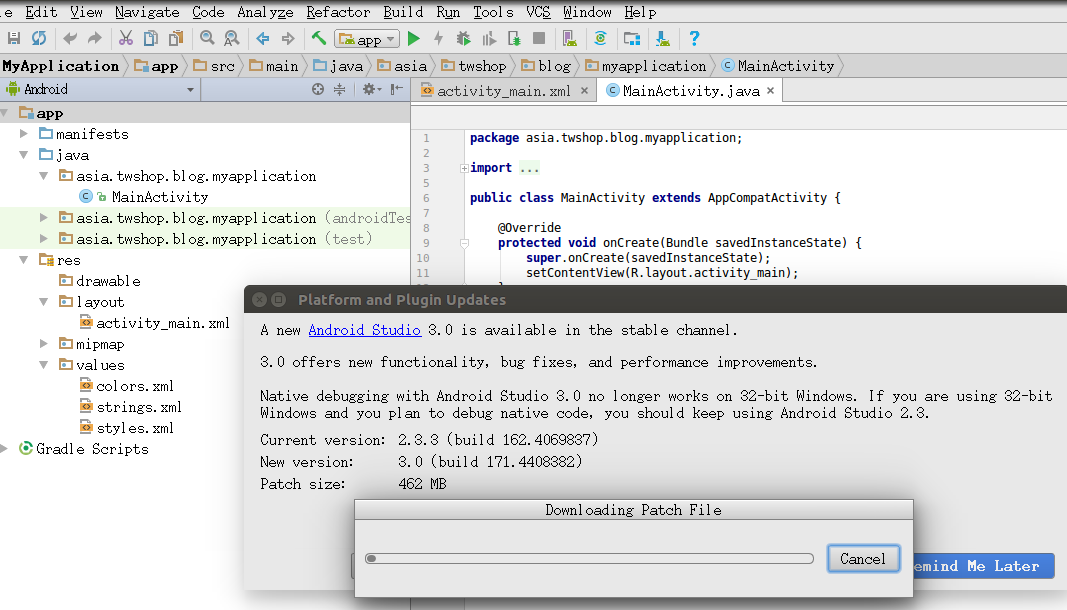Open the AVD Manager icon
Viewport: 1067px width, 610px height.
click(x=570, y=39)
